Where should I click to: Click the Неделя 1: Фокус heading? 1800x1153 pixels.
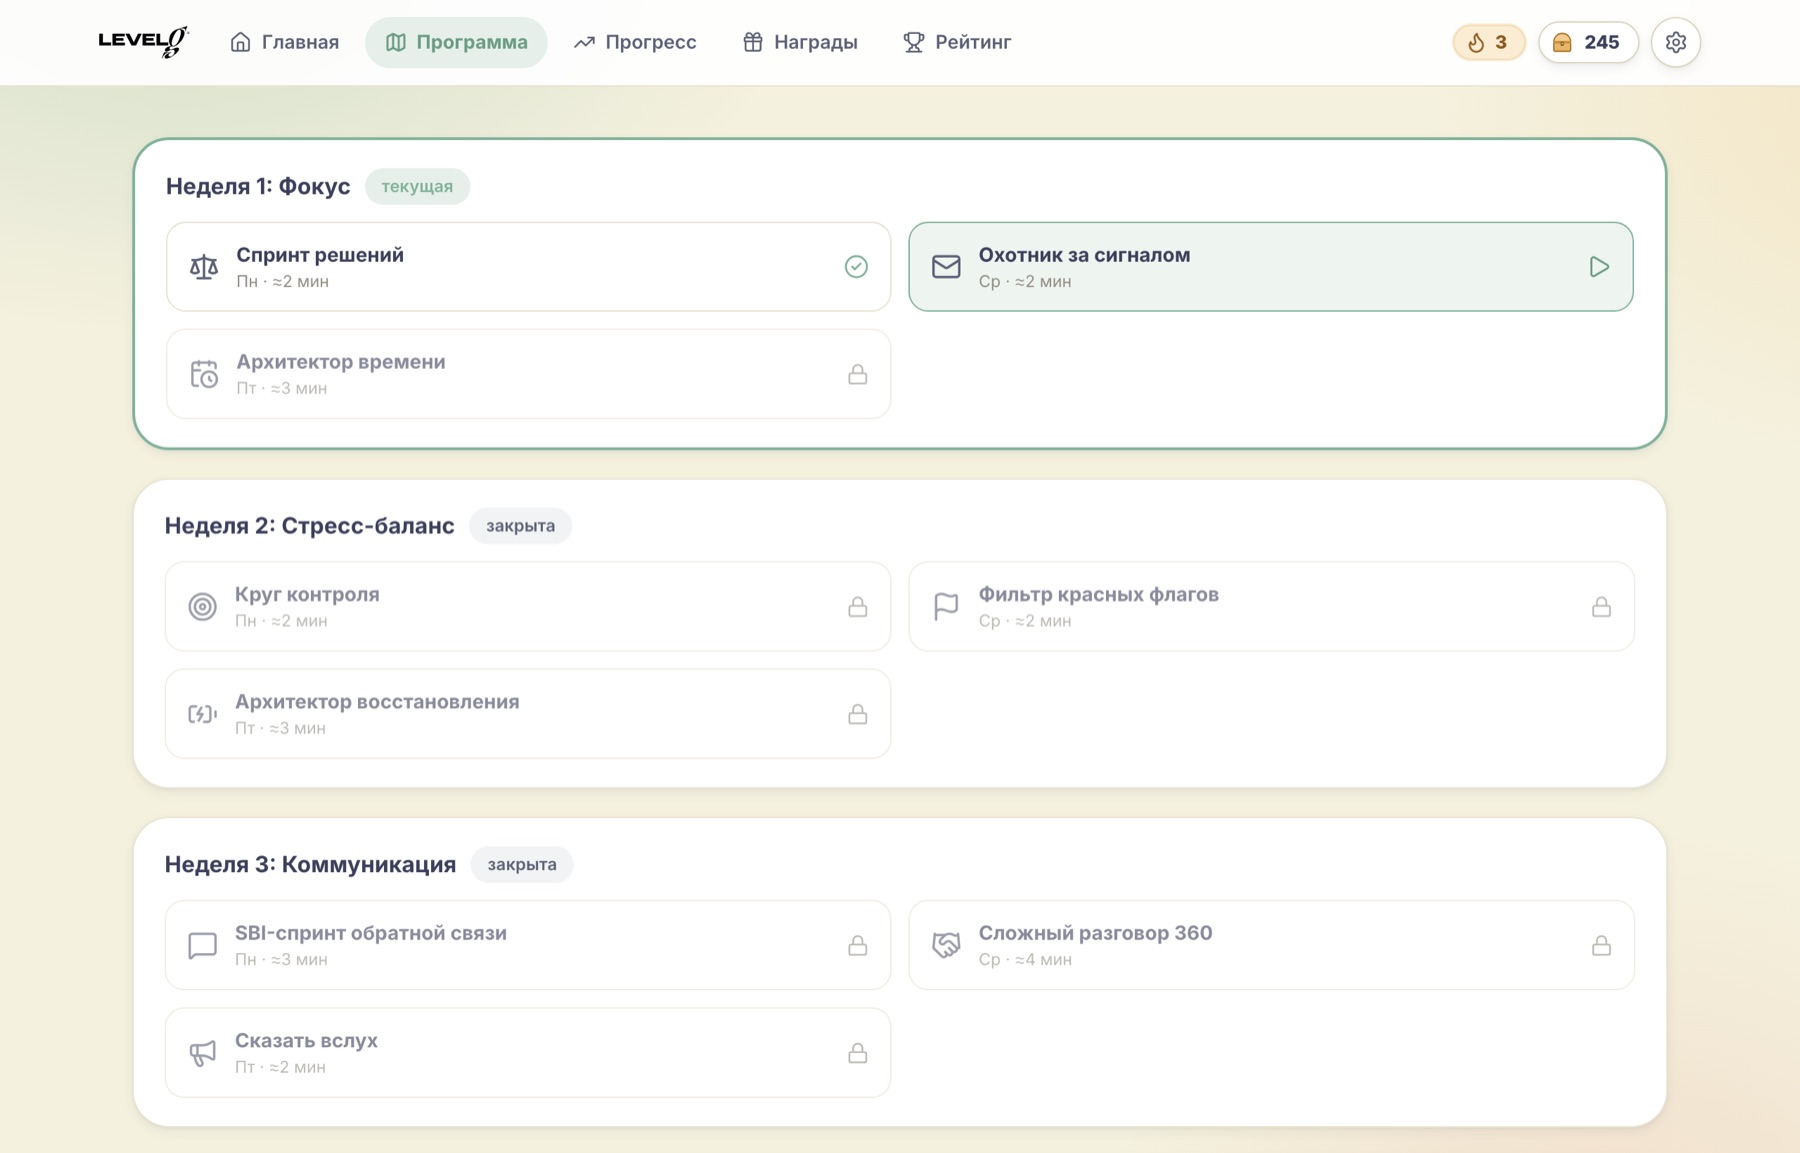258,187
